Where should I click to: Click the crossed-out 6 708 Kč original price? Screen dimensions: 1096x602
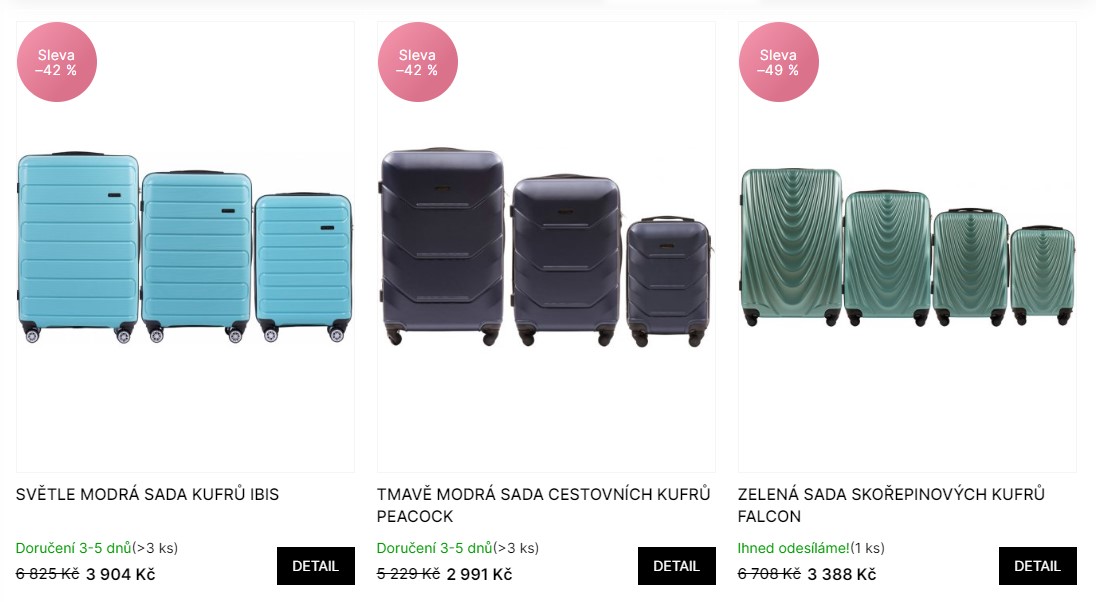[x=769, y=574]
